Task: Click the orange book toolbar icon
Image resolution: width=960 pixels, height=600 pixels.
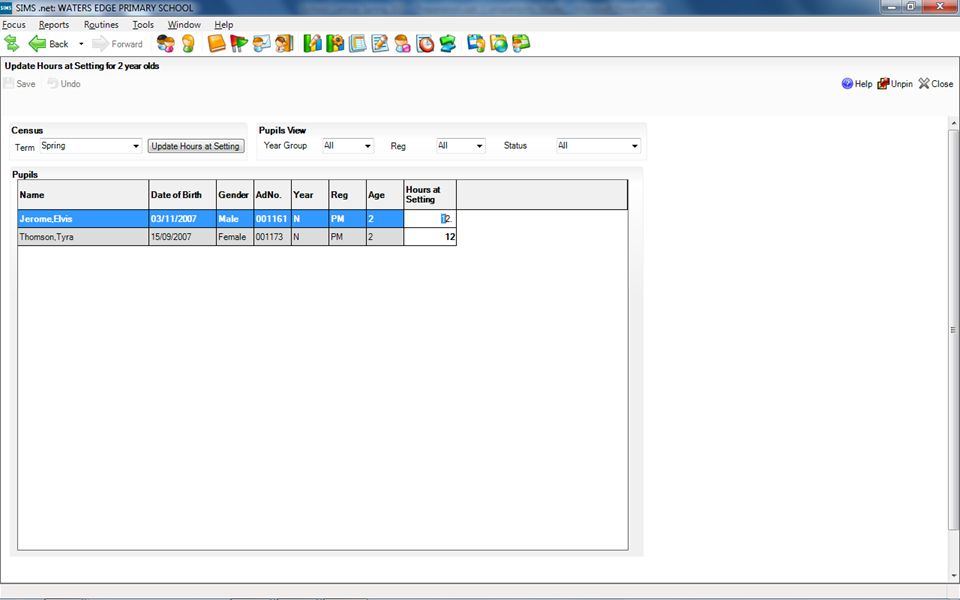Action: click(x=216, y=43)
